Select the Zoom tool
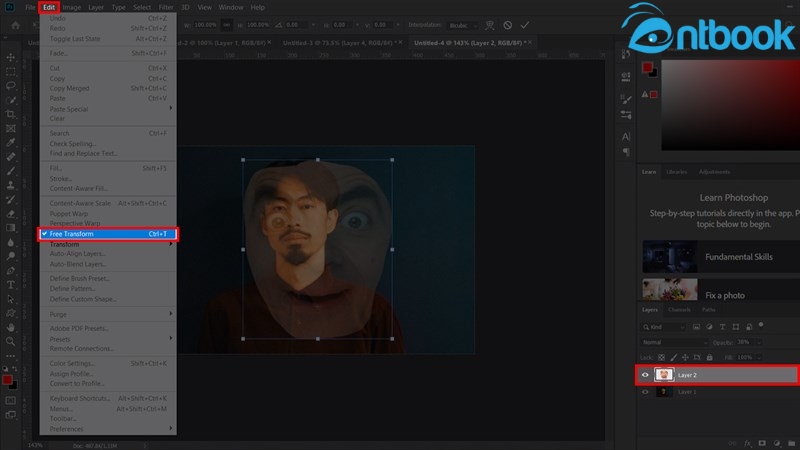This screenshot has width=800, height=450. 11,341
